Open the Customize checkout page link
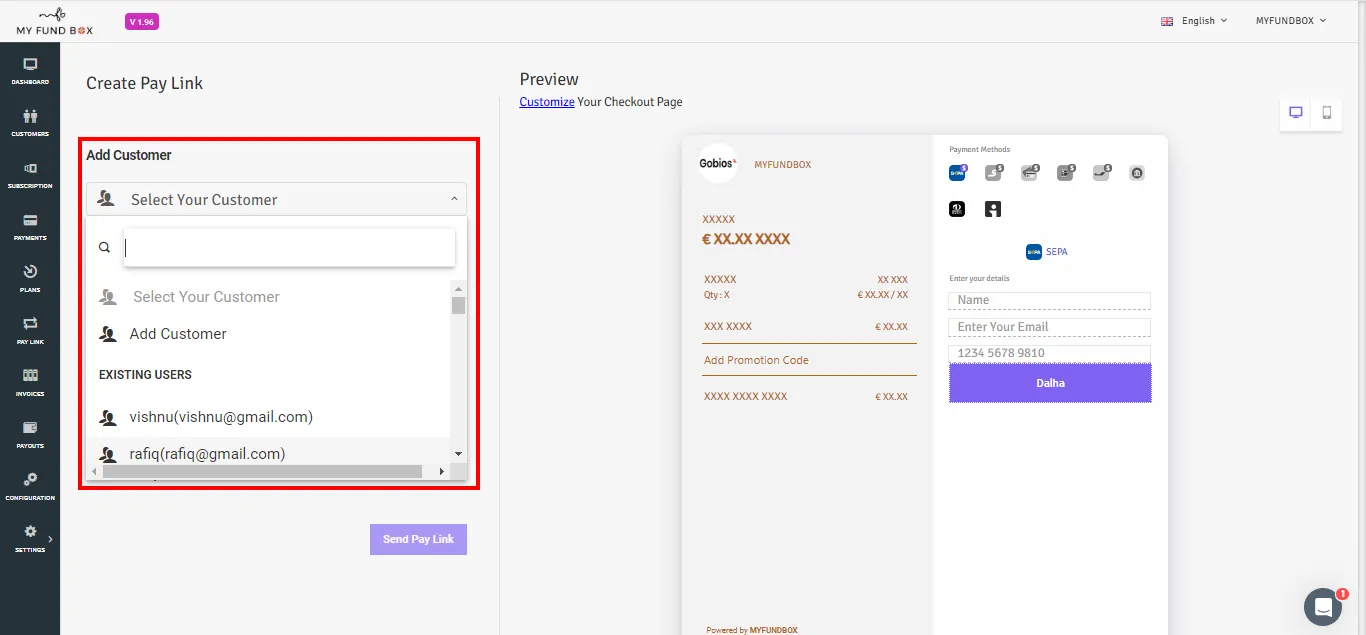Screen dimensions: 1366x635 tap(547, 102)
